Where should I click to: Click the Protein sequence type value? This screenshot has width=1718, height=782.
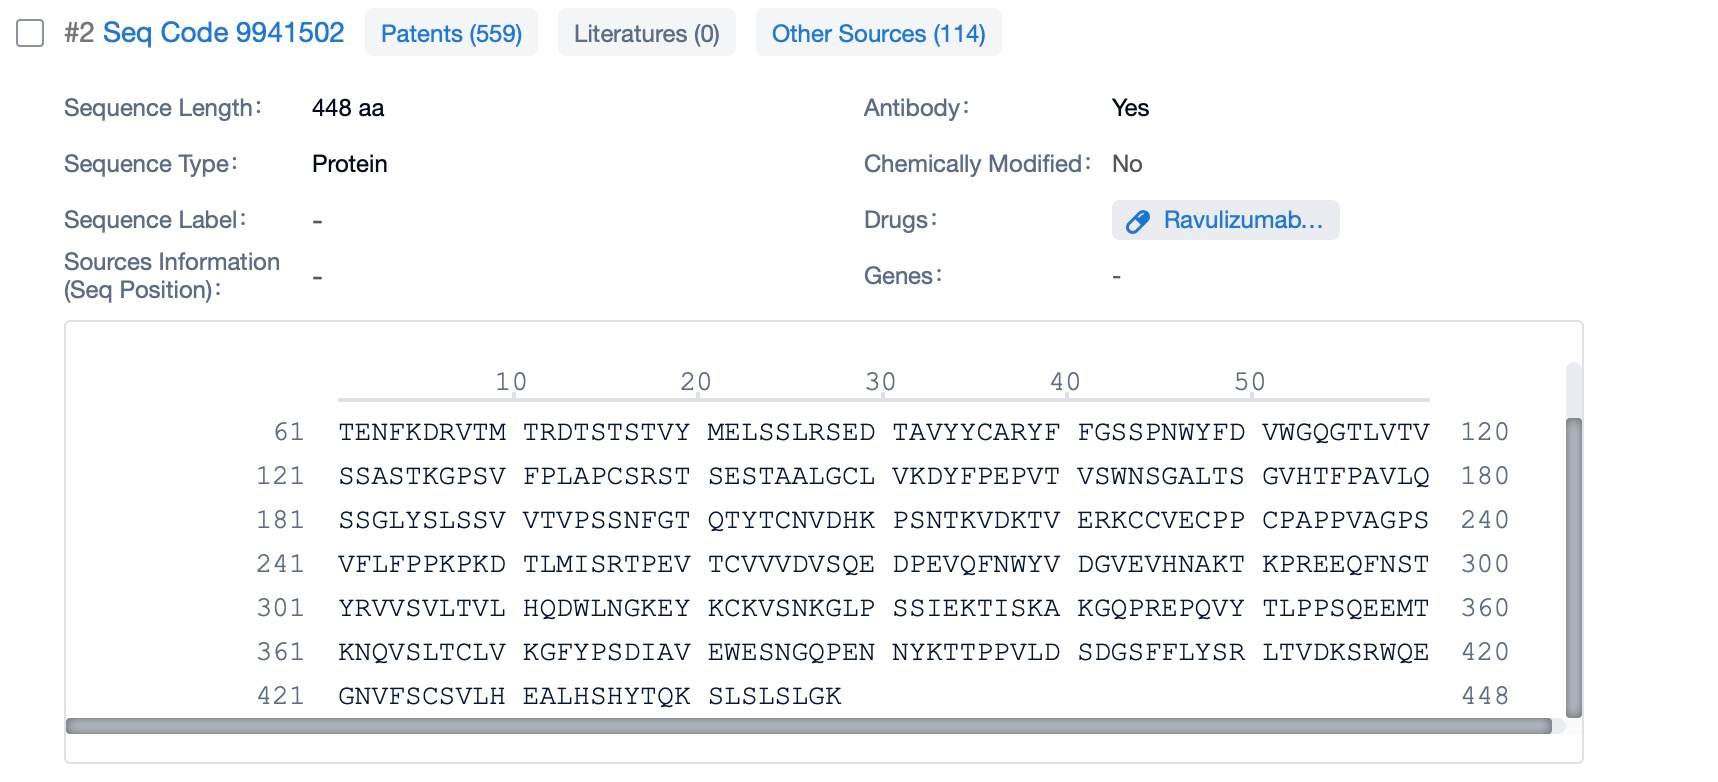coord(349,164)
